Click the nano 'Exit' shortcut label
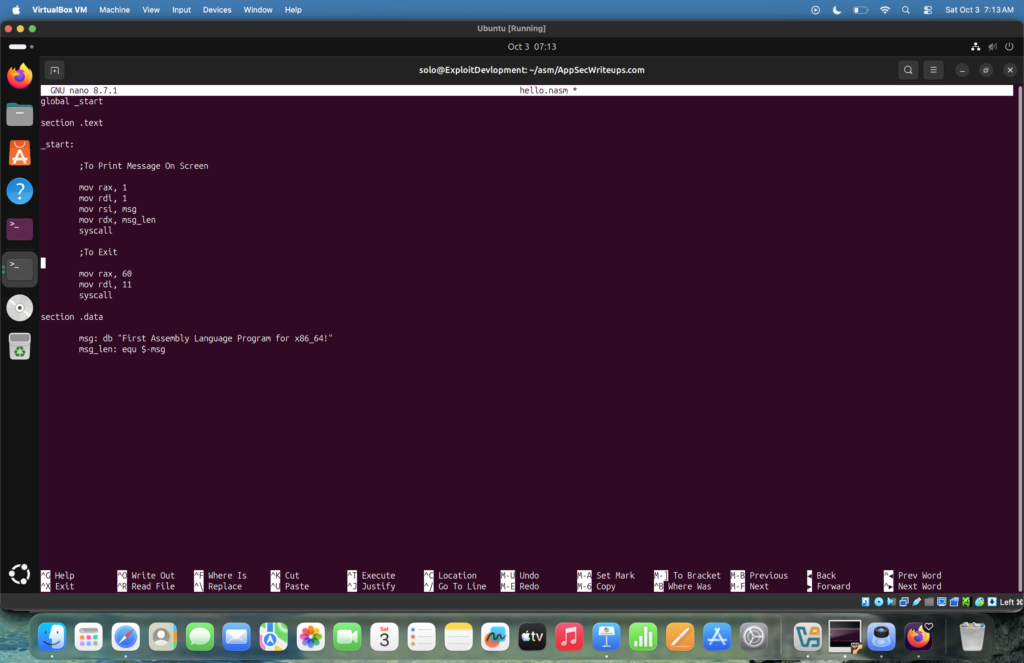Image resolution: width=1024 pixels, height=663 pixels. click(x=64, y=587)
